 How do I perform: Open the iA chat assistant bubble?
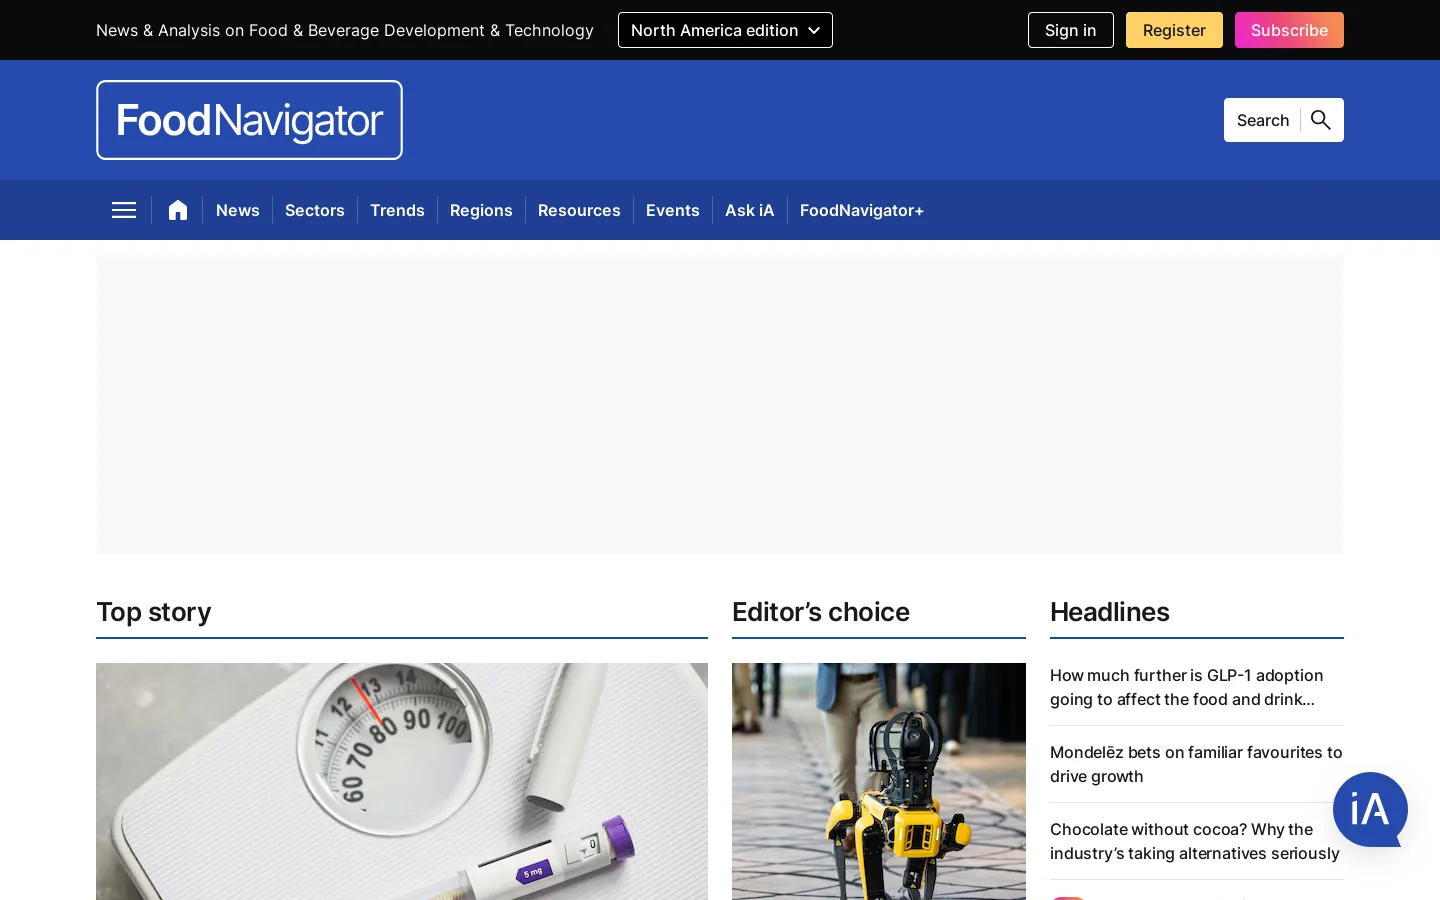pos(1370,810)
